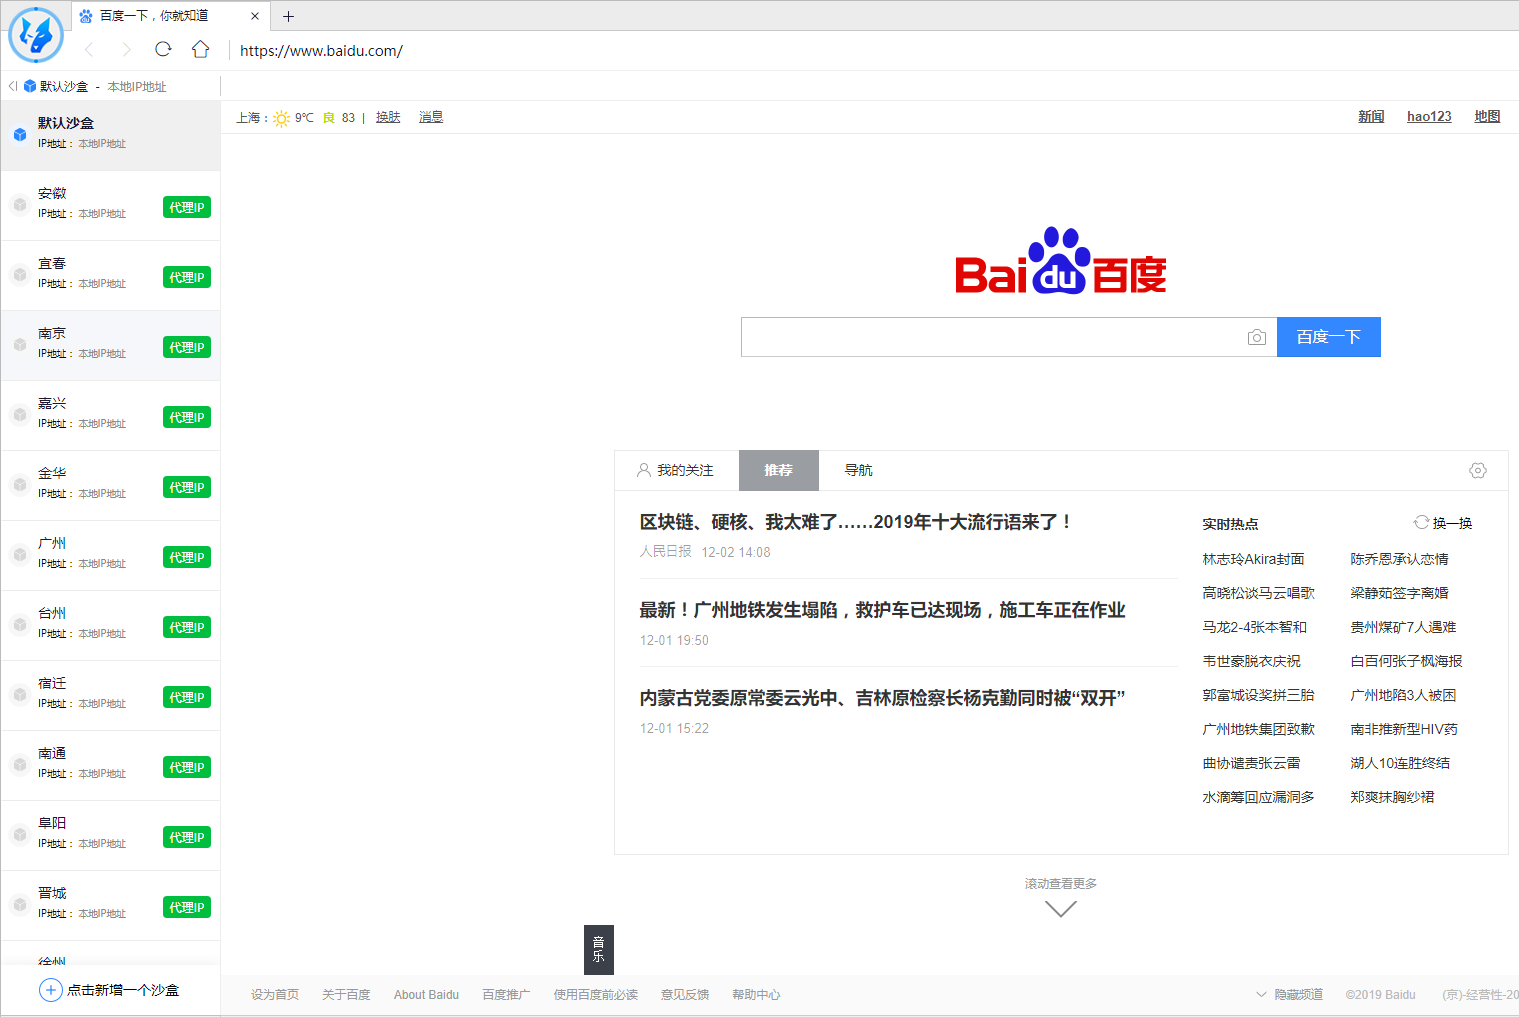1519x1017 pixels.
Task: Open the 2019年十大流行语 headline
Action: click(x=857, y=522)
